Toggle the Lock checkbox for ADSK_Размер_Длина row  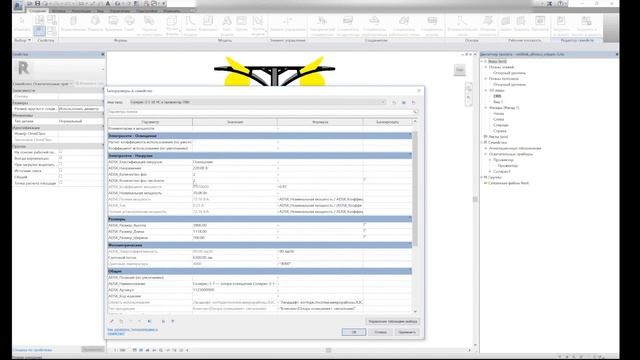[x=364, y=231]
